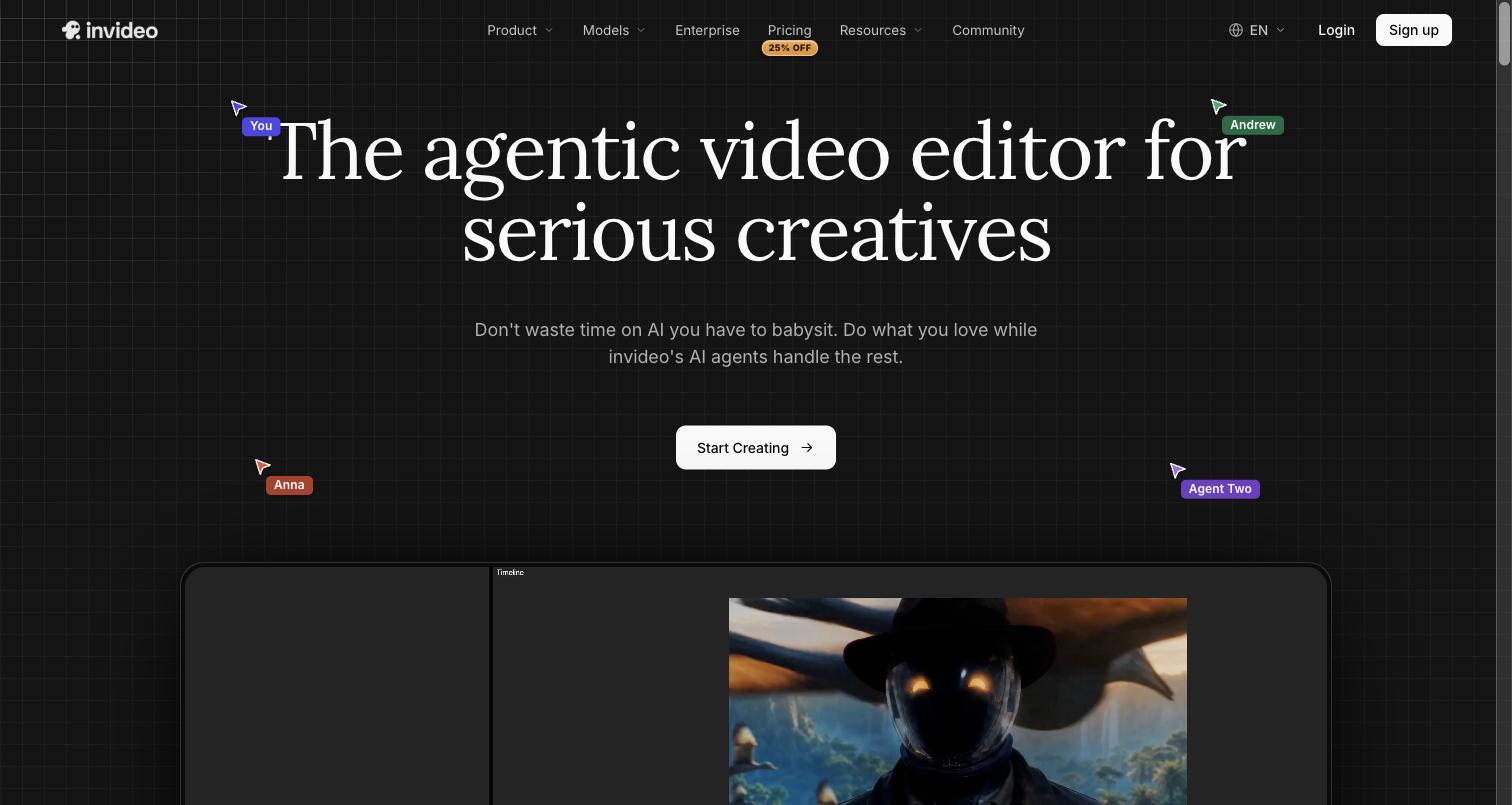Click the Agent Two cursor label
Viewport: 1512px width, 805px height.
(1220, 489)
